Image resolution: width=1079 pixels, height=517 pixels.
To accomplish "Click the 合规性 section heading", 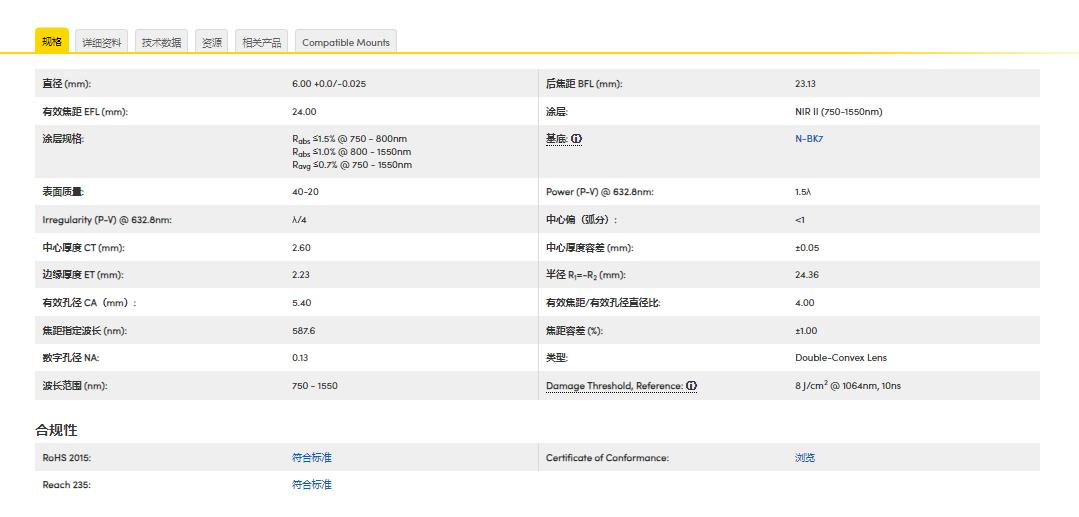I will [x=56, y=430].
